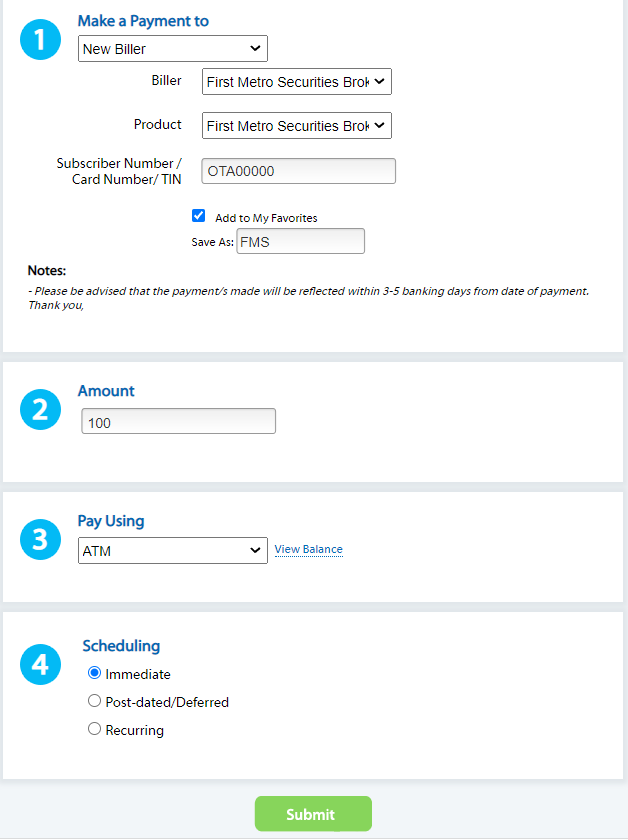
Task: Click the Add to My Favorites label
Action: click(266, 218)
